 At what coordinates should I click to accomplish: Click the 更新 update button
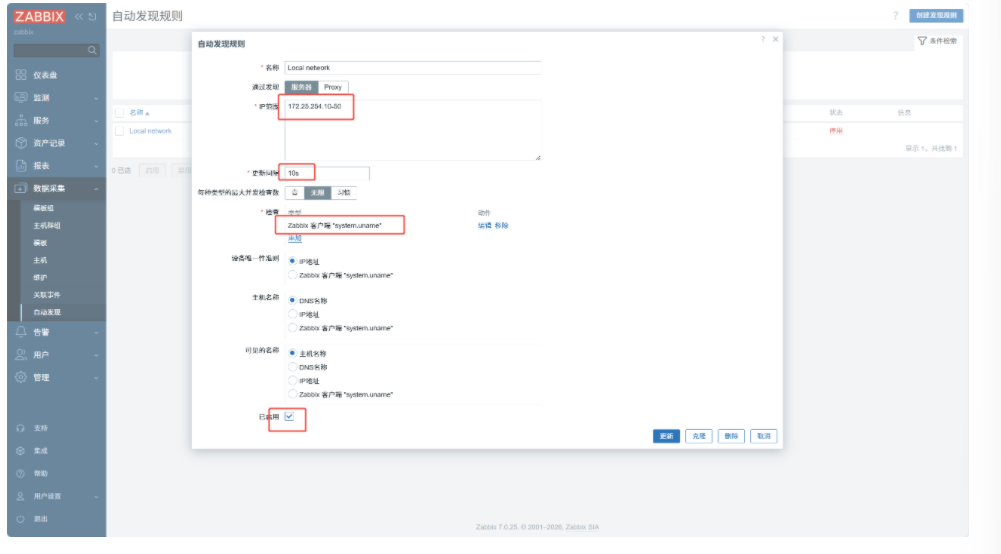666,436
